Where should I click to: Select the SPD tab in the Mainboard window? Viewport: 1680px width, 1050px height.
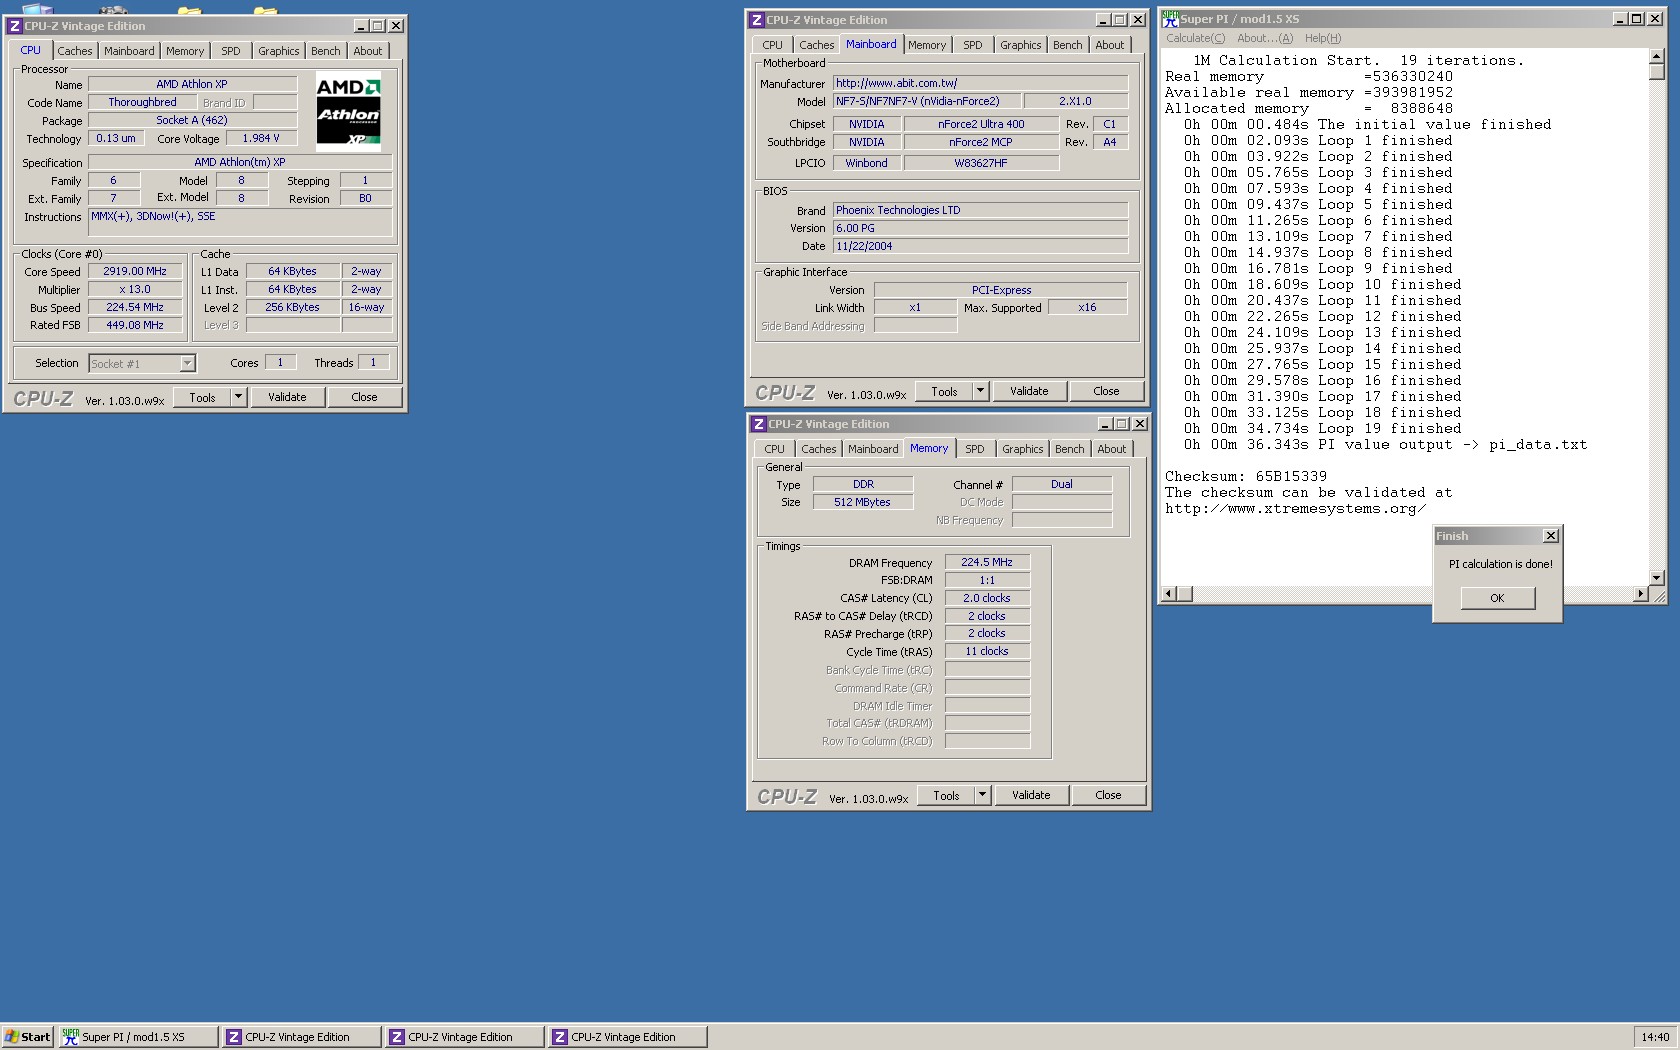click(x=972, y=45)
